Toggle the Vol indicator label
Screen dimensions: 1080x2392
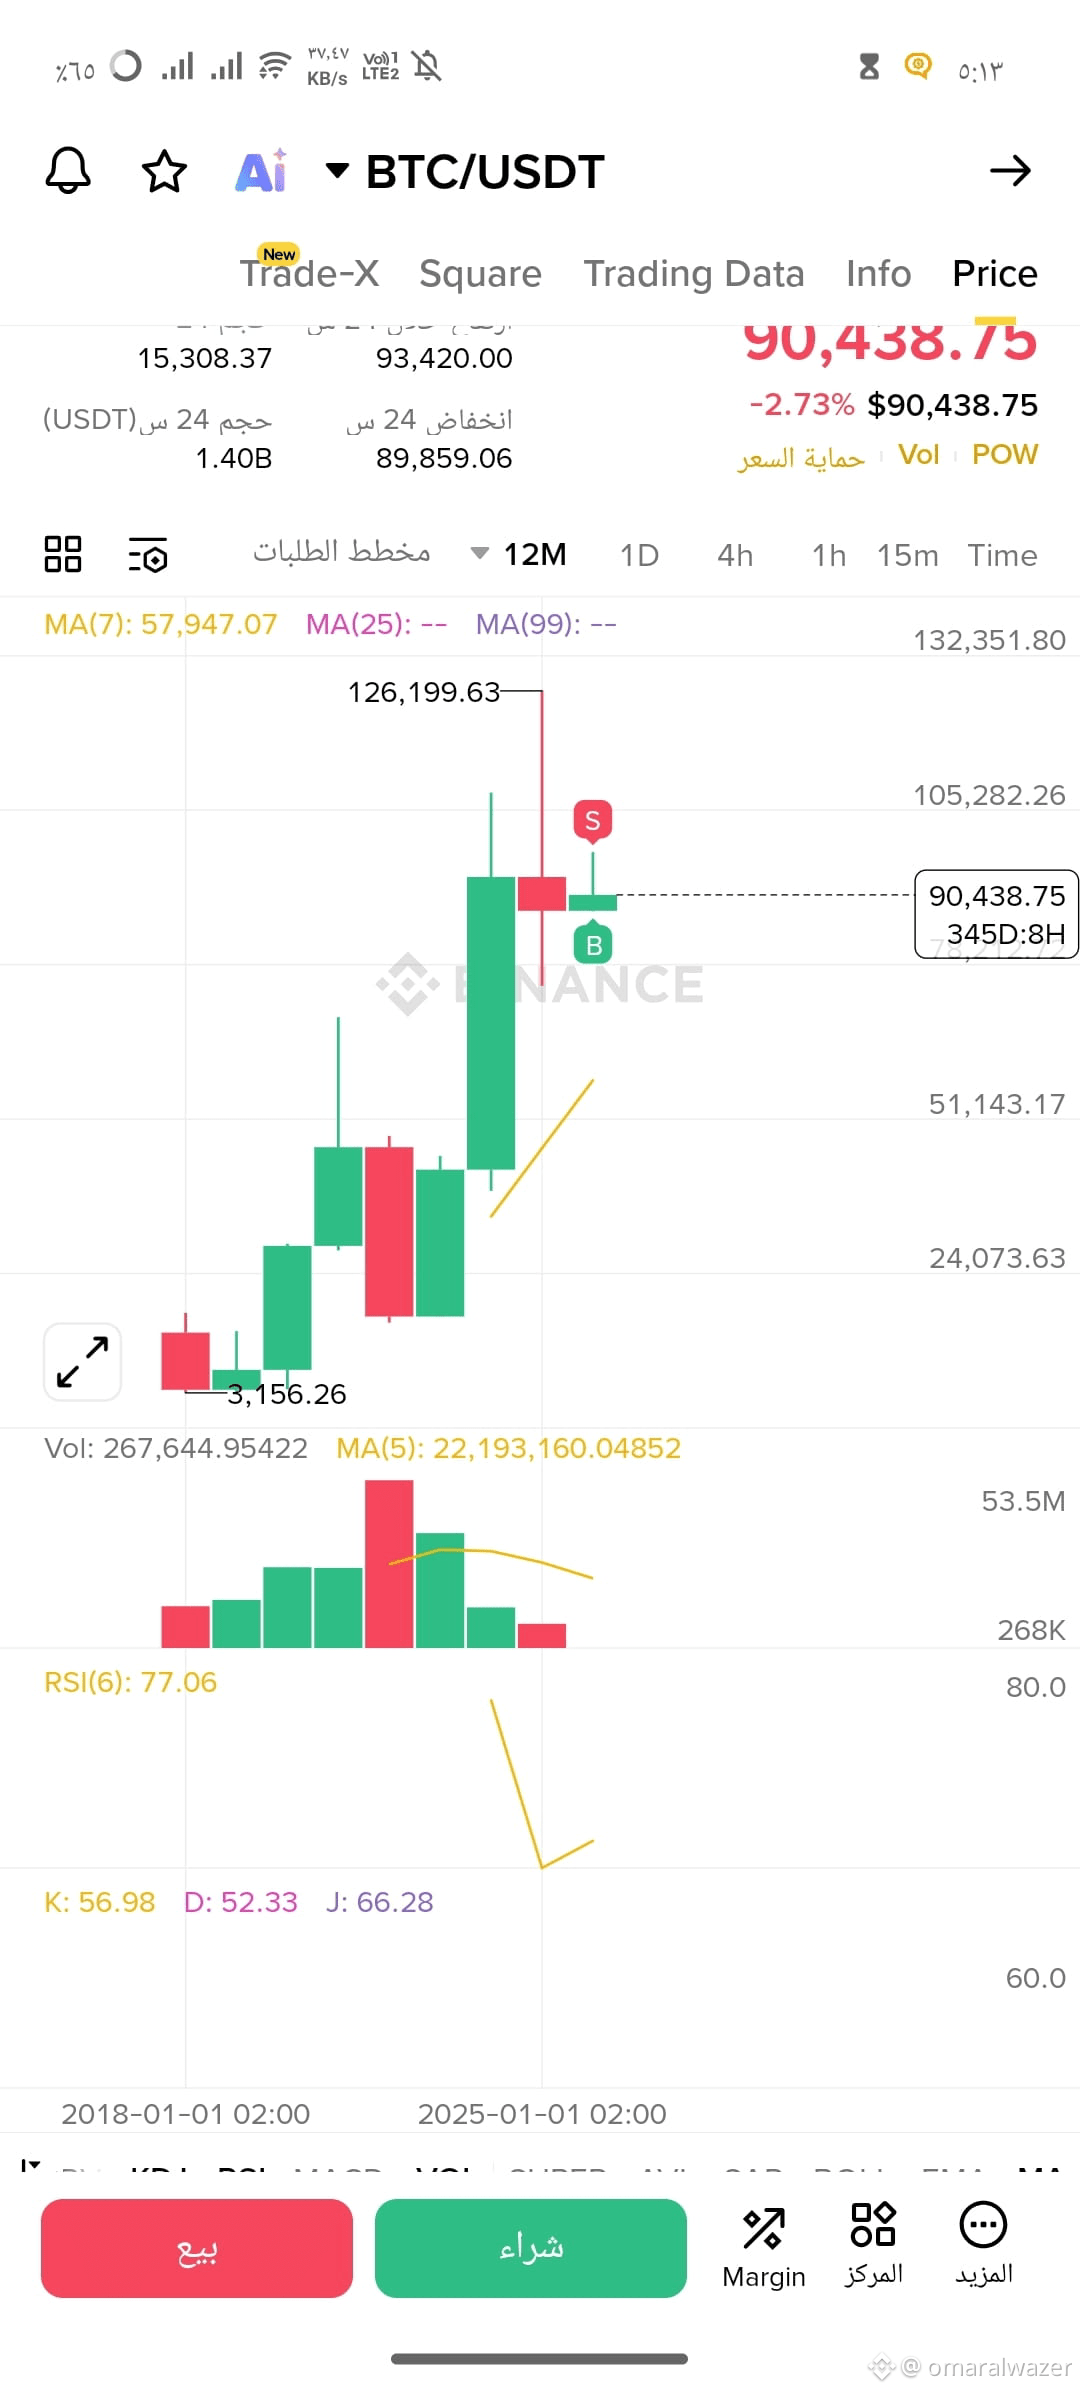coord(918,455)
